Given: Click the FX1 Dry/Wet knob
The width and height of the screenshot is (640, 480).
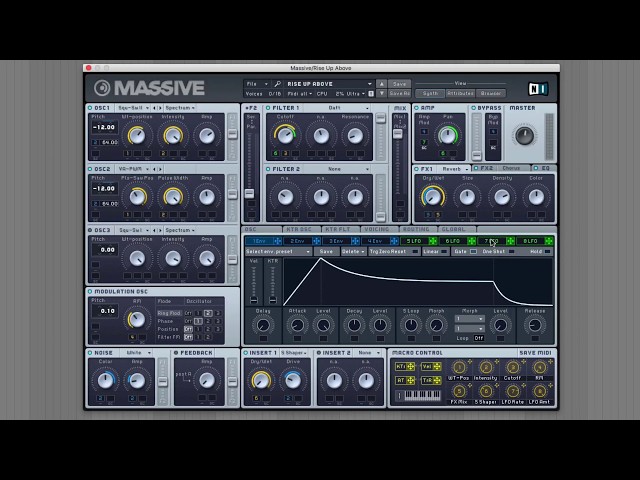Looking at the screenshot, I should pos(433,196).
